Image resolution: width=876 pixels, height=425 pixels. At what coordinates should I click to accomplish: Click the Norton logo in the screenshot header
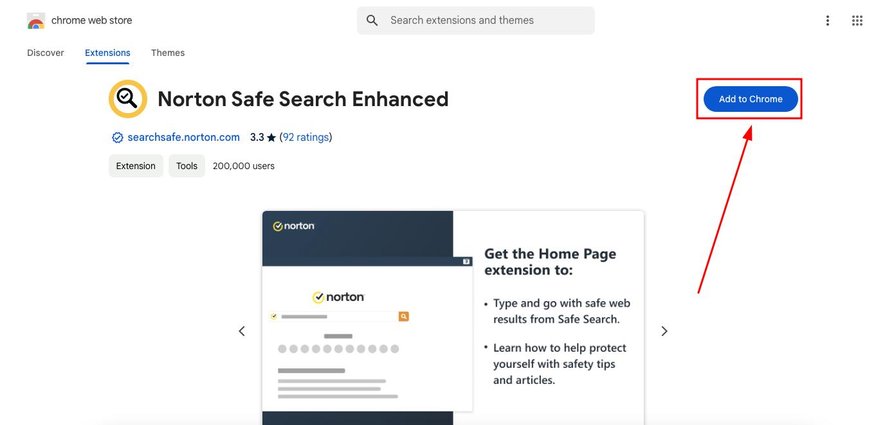point(294,226)
